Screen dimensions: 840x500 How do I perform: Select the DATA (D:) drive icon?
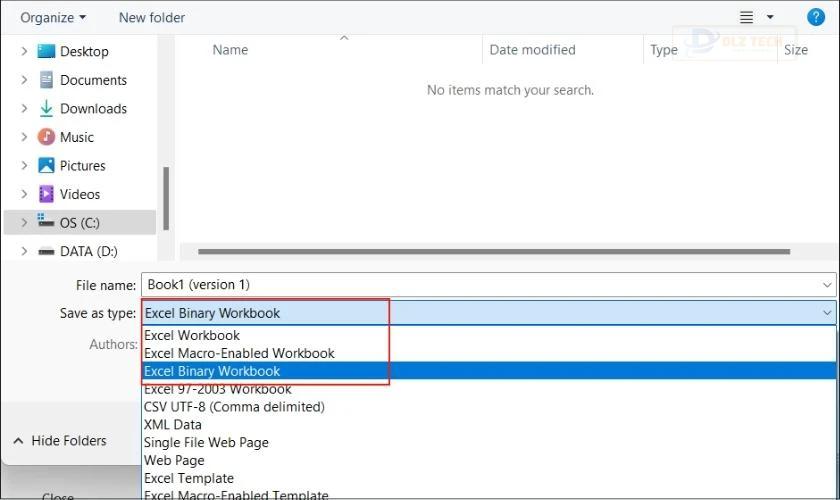(46, 251)
